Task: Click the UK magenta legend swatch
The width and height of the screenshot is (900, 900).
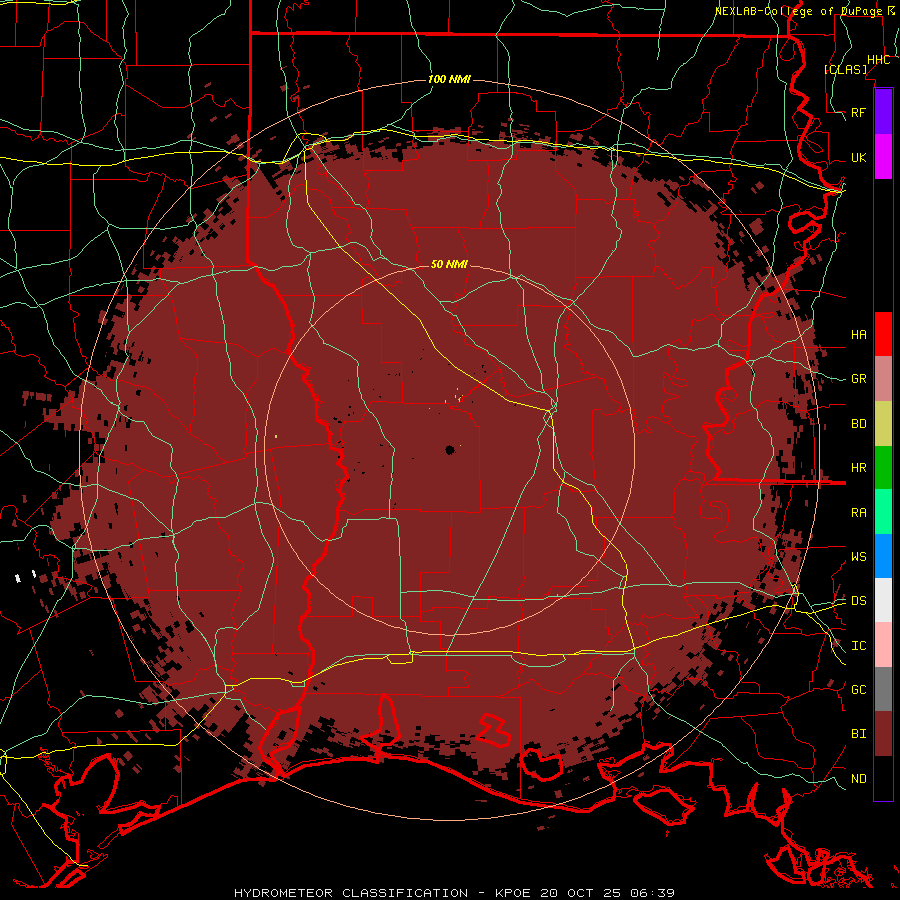Action: (883, 157)
